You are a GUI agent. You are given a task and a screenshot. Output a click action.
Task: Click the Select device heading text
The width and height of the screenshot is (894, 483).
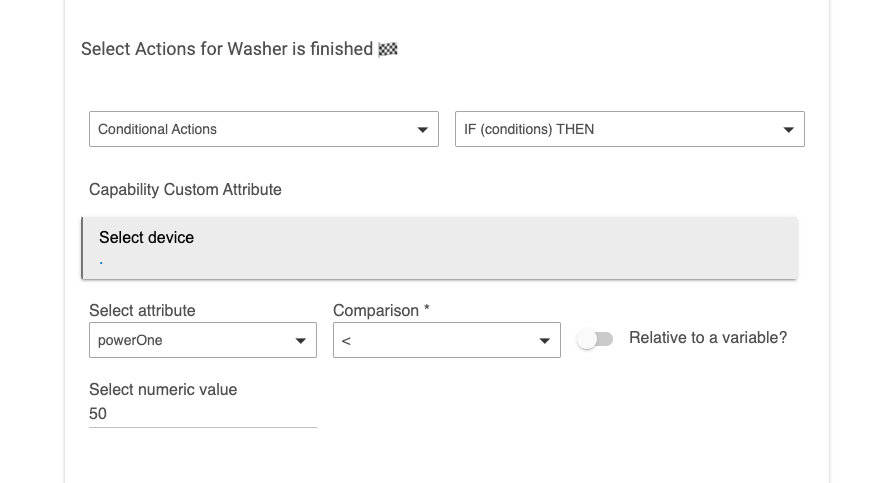[147, 237]
